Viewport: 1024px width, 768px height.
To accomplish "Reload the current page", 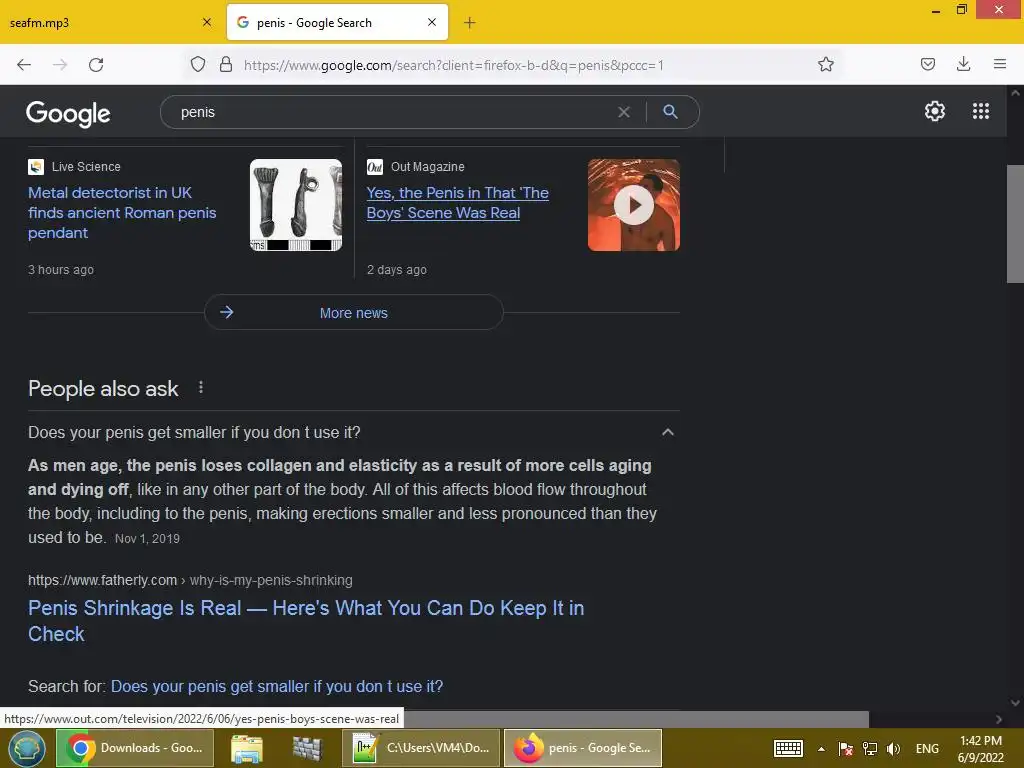I will [x=96, y=65].
